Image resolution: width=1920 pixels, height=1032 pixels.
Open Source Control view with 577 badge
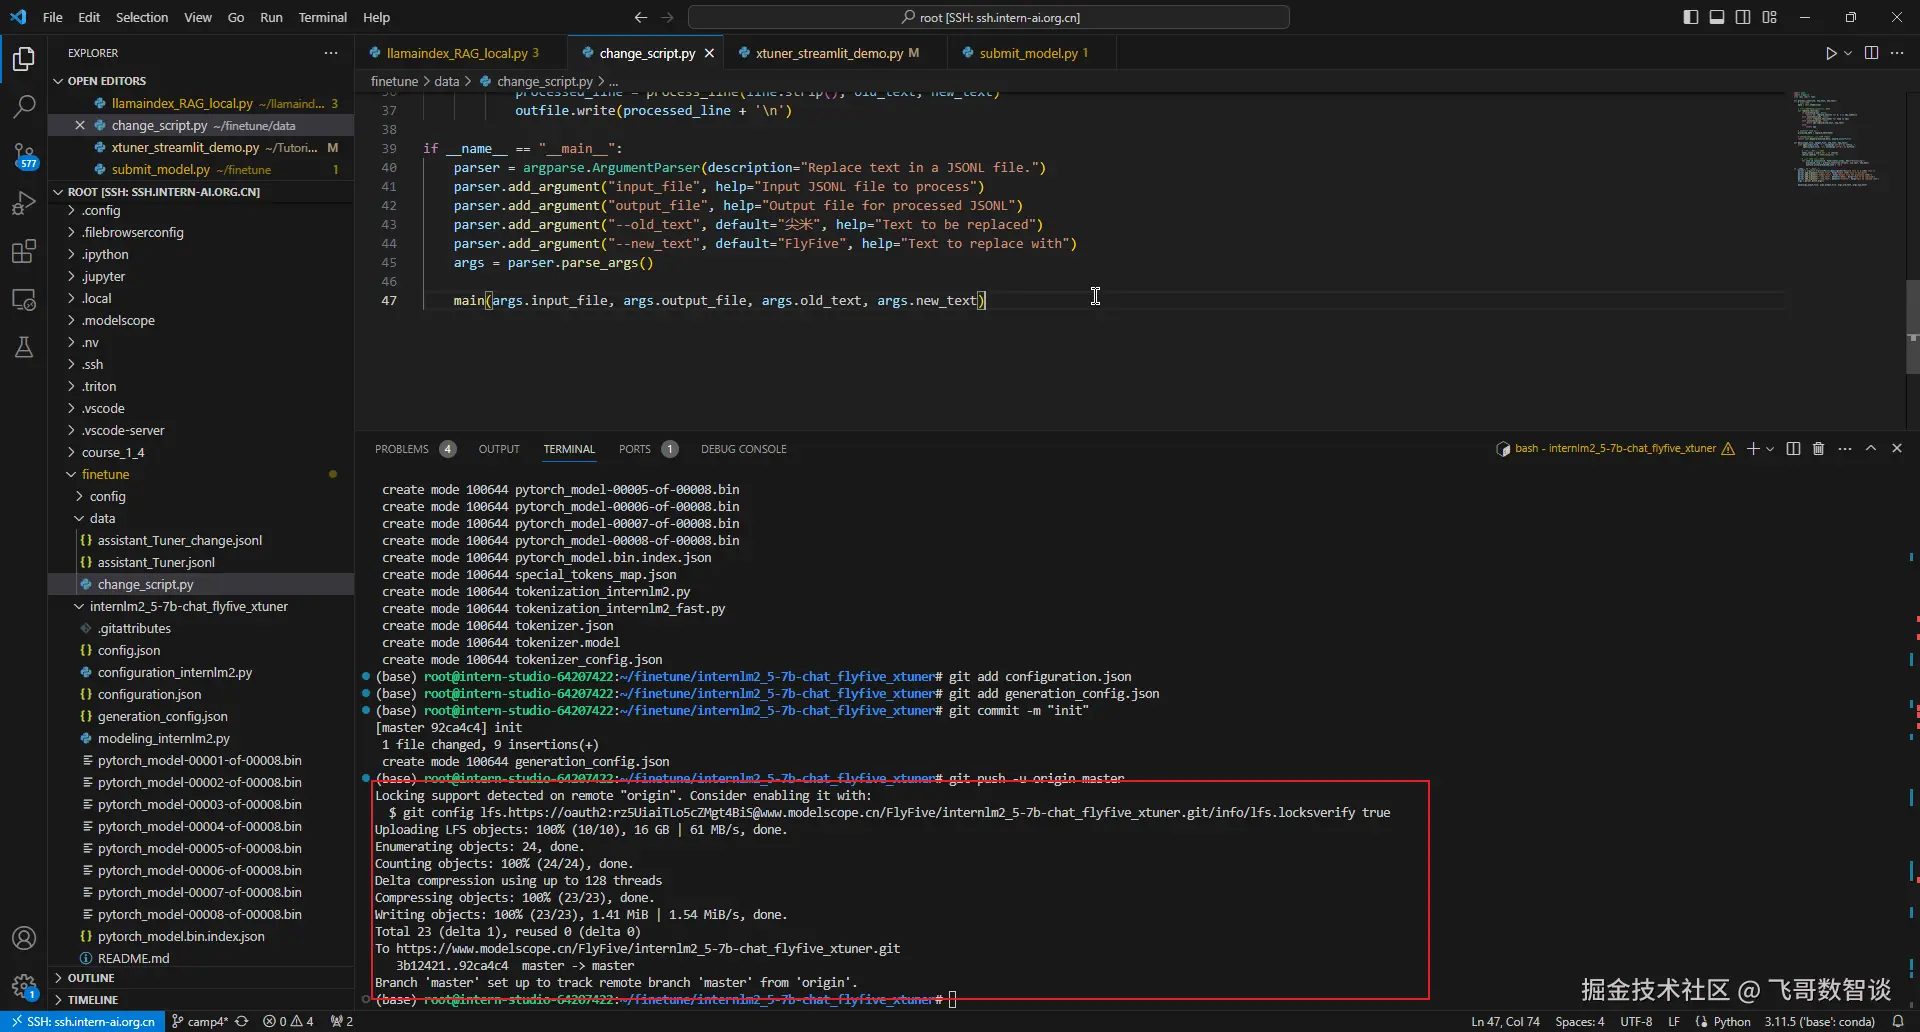[x=24, y=155]
